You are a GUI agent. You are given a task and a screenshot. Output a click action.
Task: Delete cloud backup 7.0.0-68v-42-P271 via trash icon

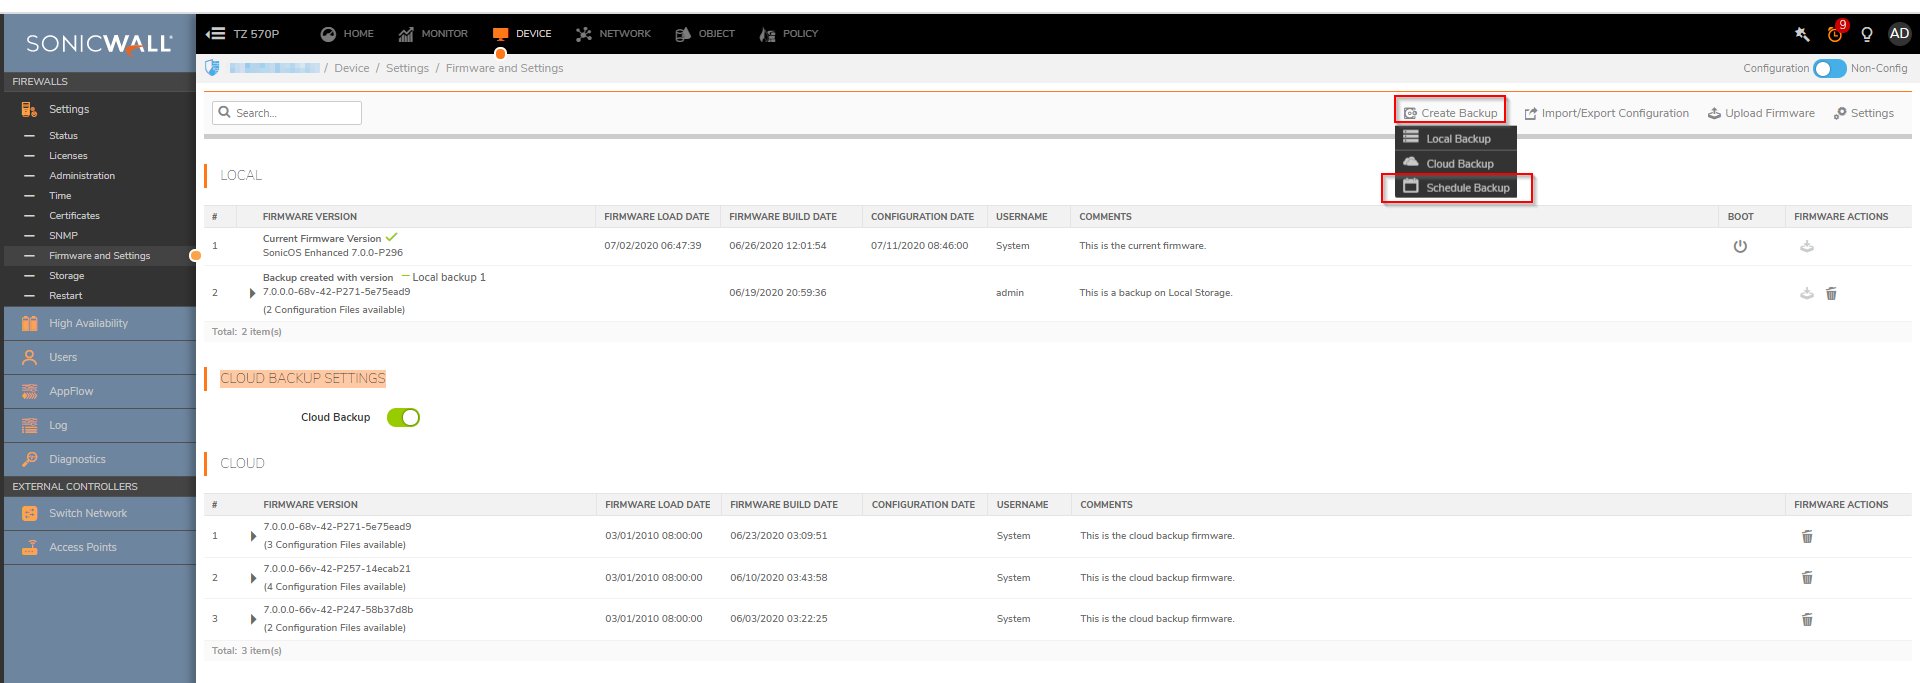tap(1807, 536)
